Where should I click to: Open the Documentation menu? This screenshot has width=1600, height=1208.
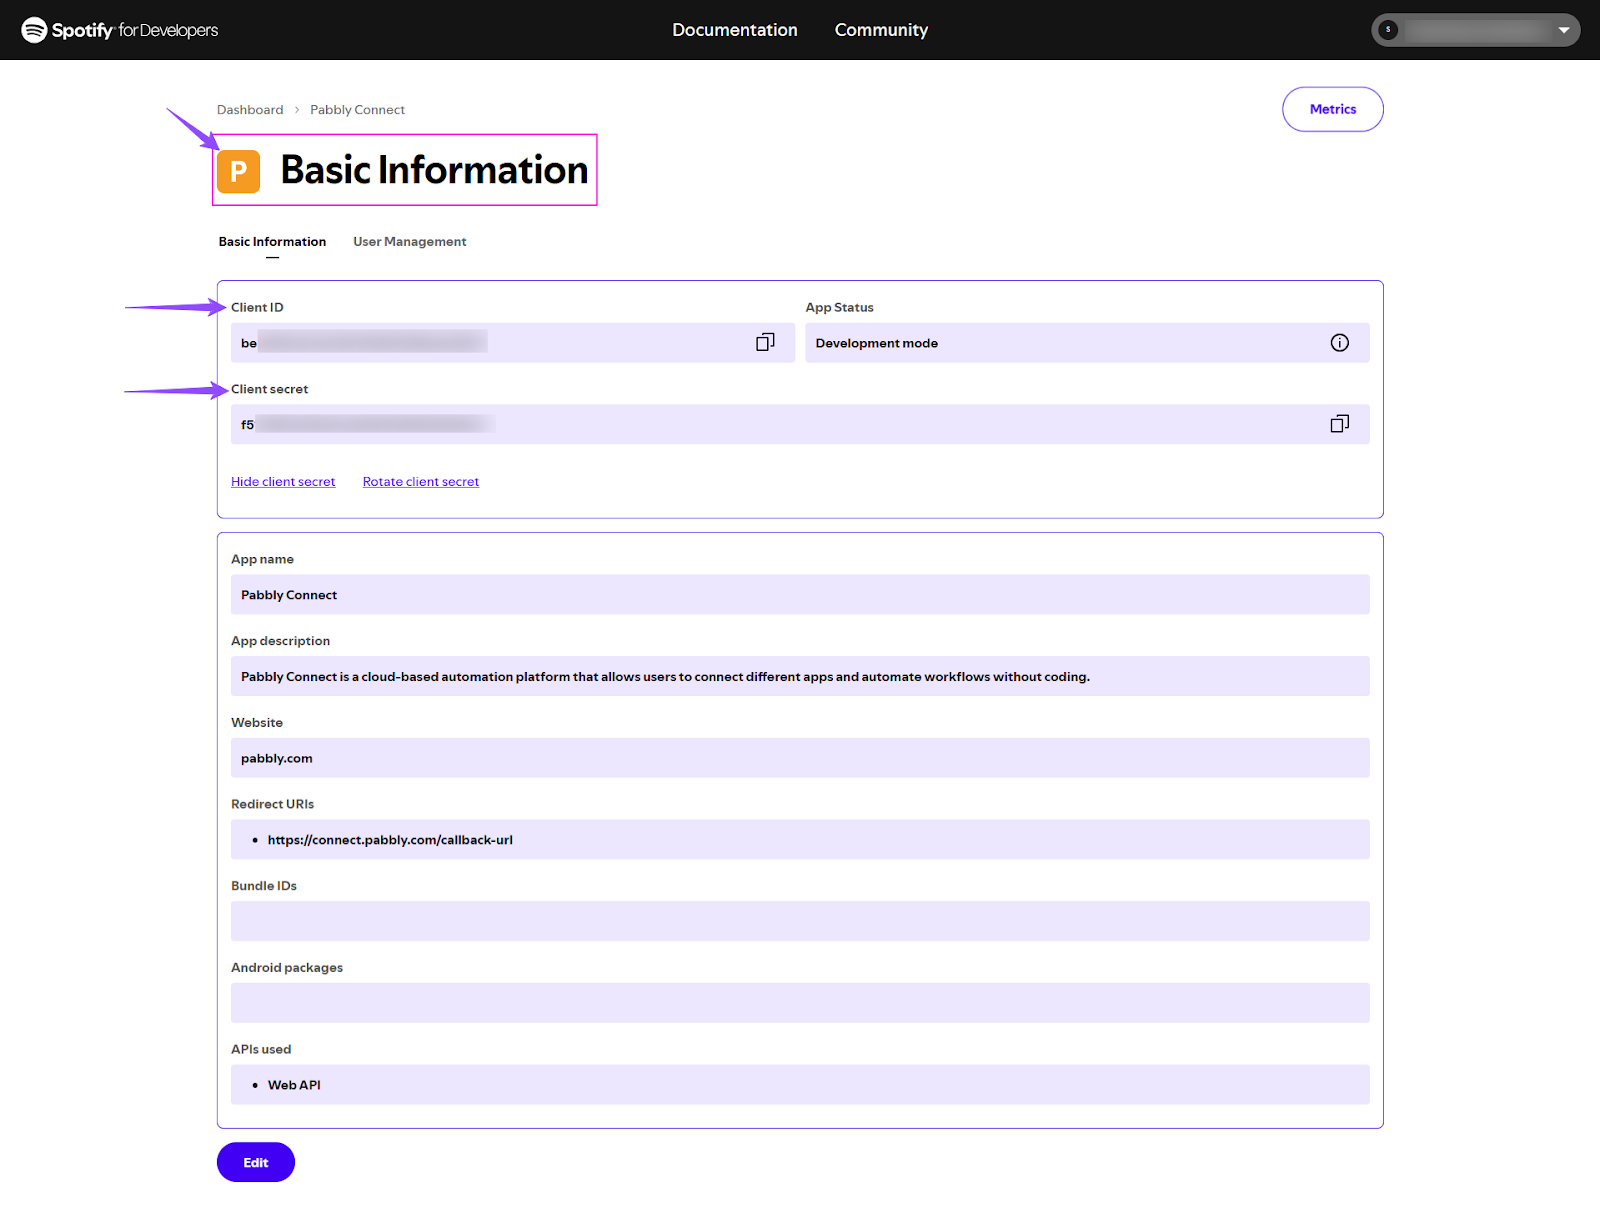pos(734,30)
